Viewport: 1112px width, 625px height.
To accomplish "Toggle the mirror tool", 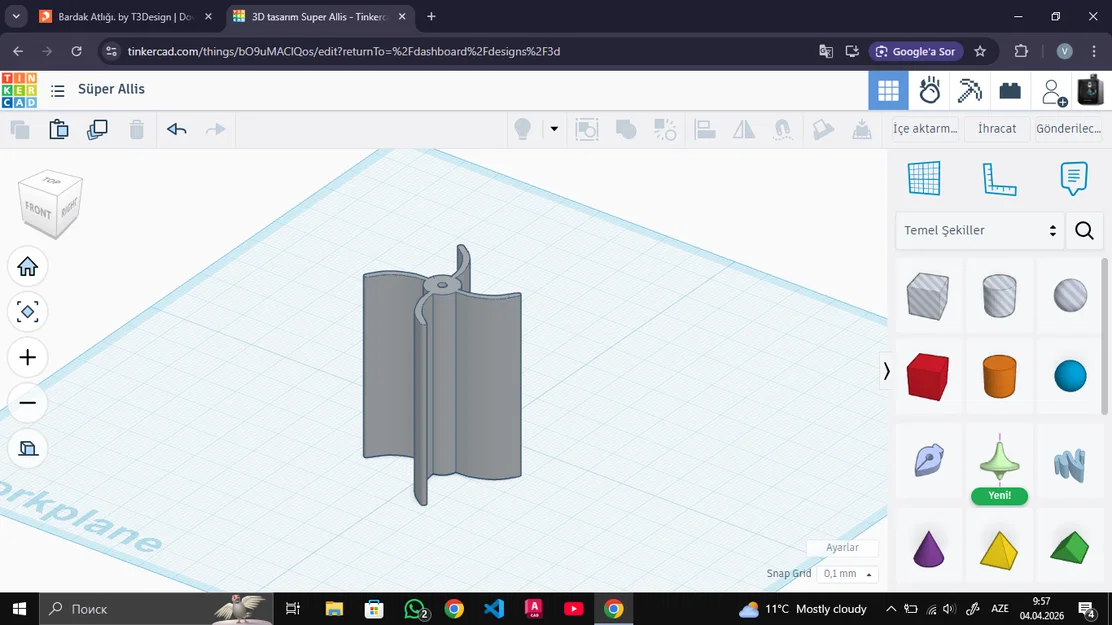I will click(743, 130).
